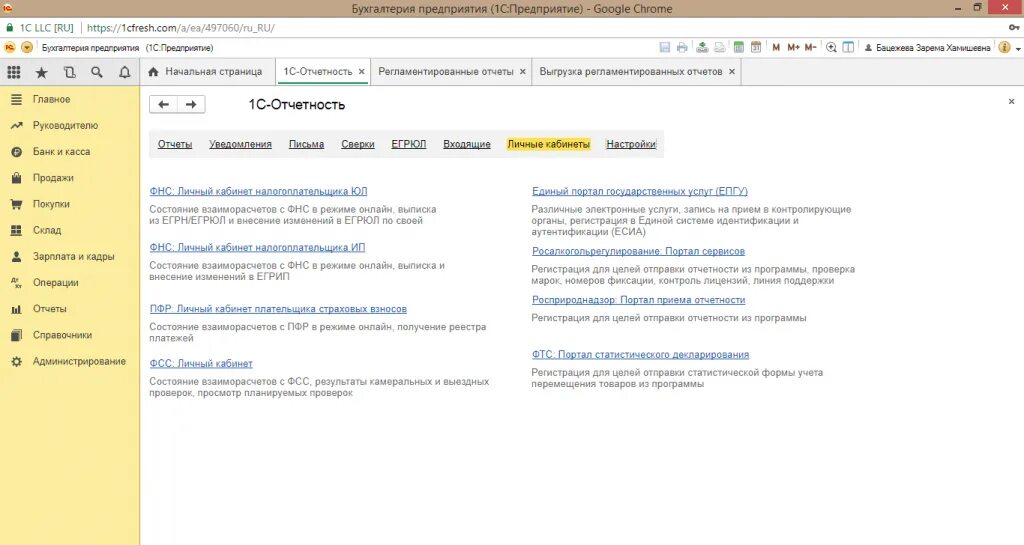1024x545 pixels.
Task: Click the split window panels icon
Action: tap(848, 47)
